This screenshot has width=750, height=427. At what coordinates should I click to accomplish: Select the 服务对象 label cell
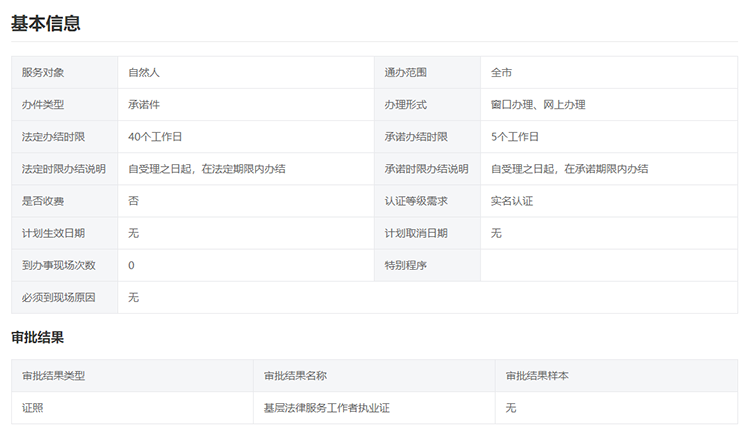(43, 73)
